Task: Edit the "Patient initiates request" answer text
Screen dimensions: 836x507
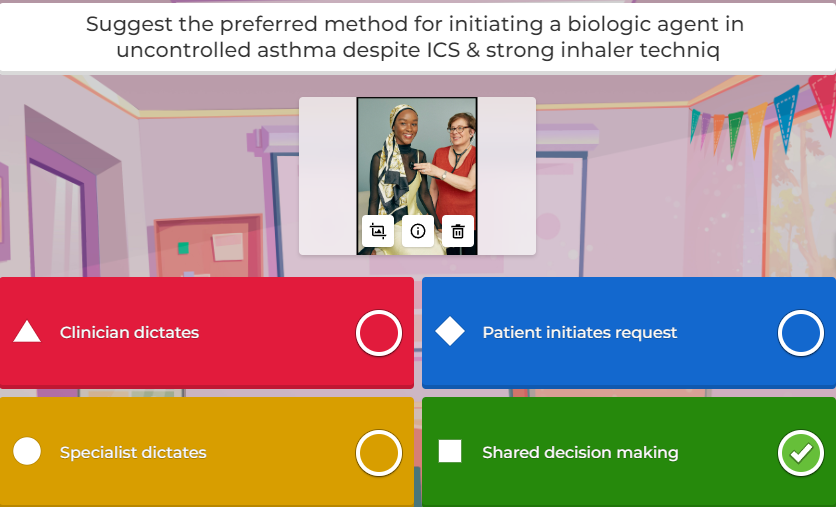Action: [x=580, y=333]
